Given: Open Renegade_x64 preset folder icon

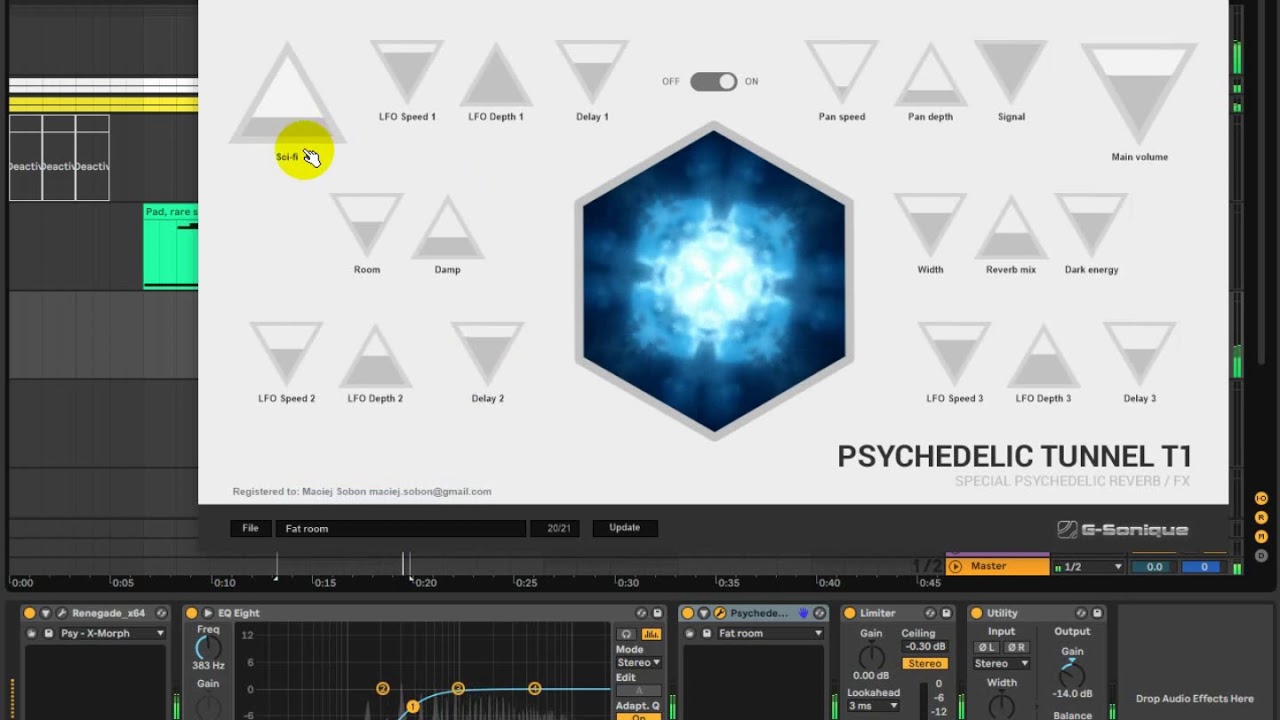Looking at the screenshot, I should click(x=31, y=633).
